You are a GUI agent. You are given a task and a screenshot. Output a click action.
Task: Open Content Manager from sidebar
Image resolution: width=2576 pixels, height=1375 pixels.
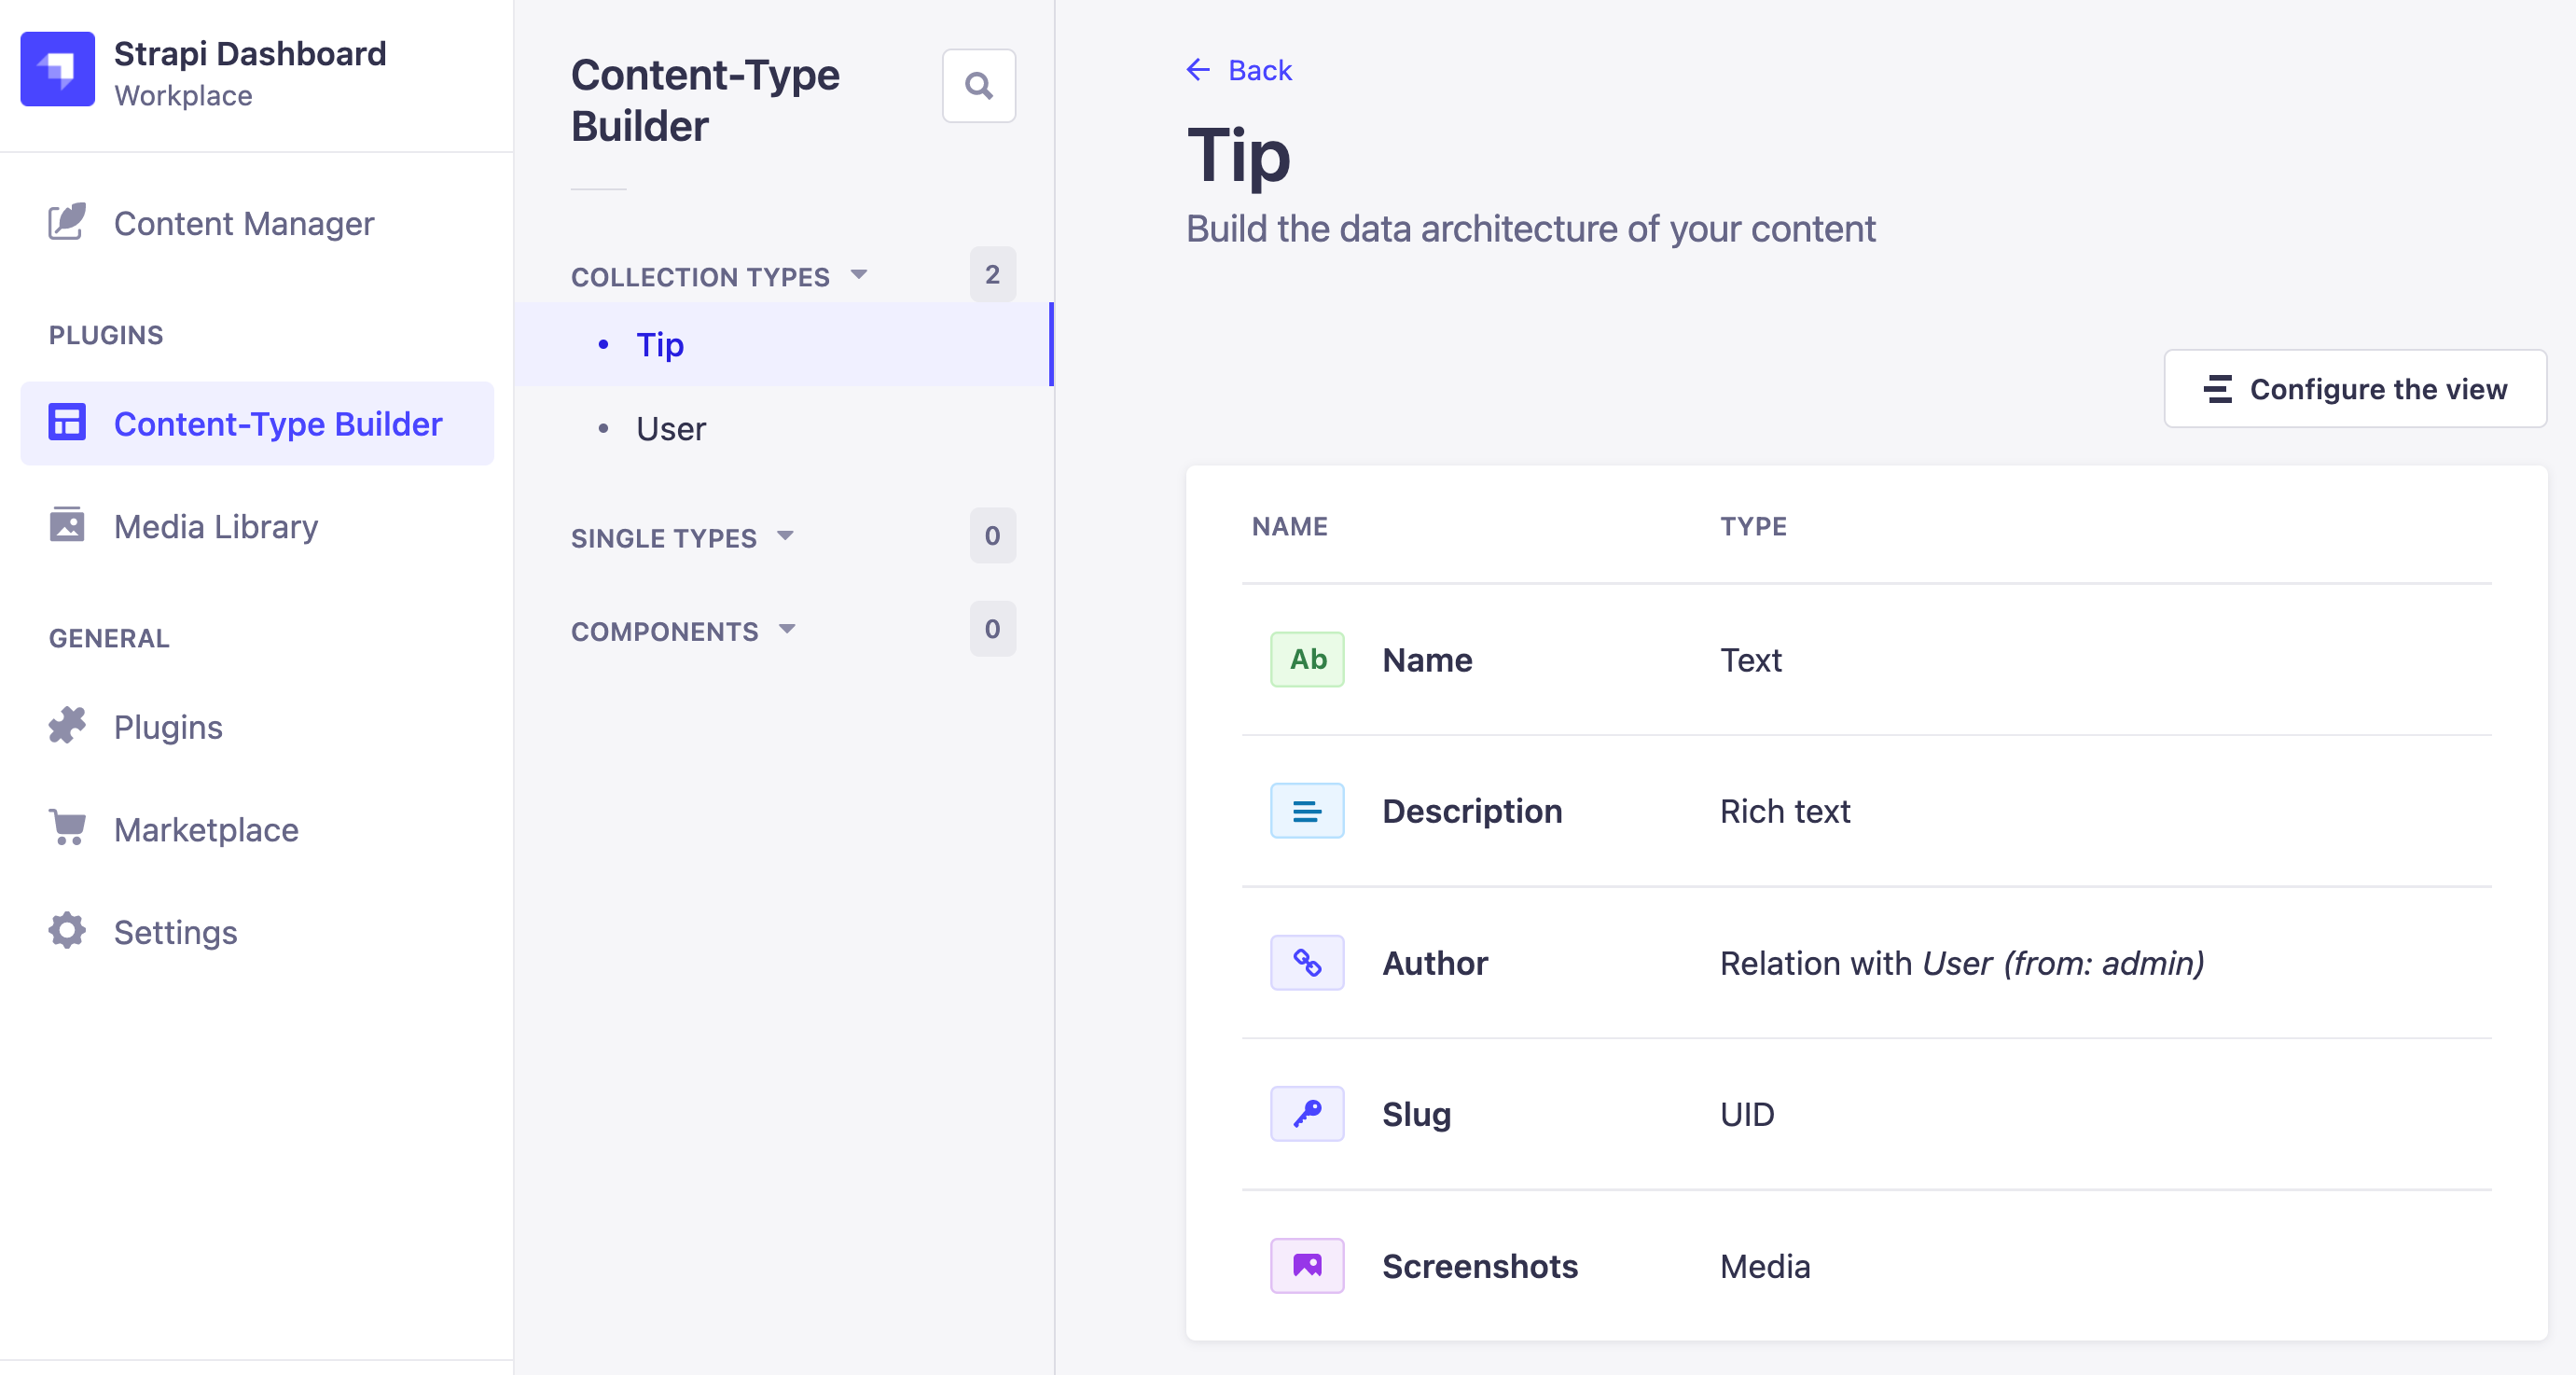243,223
